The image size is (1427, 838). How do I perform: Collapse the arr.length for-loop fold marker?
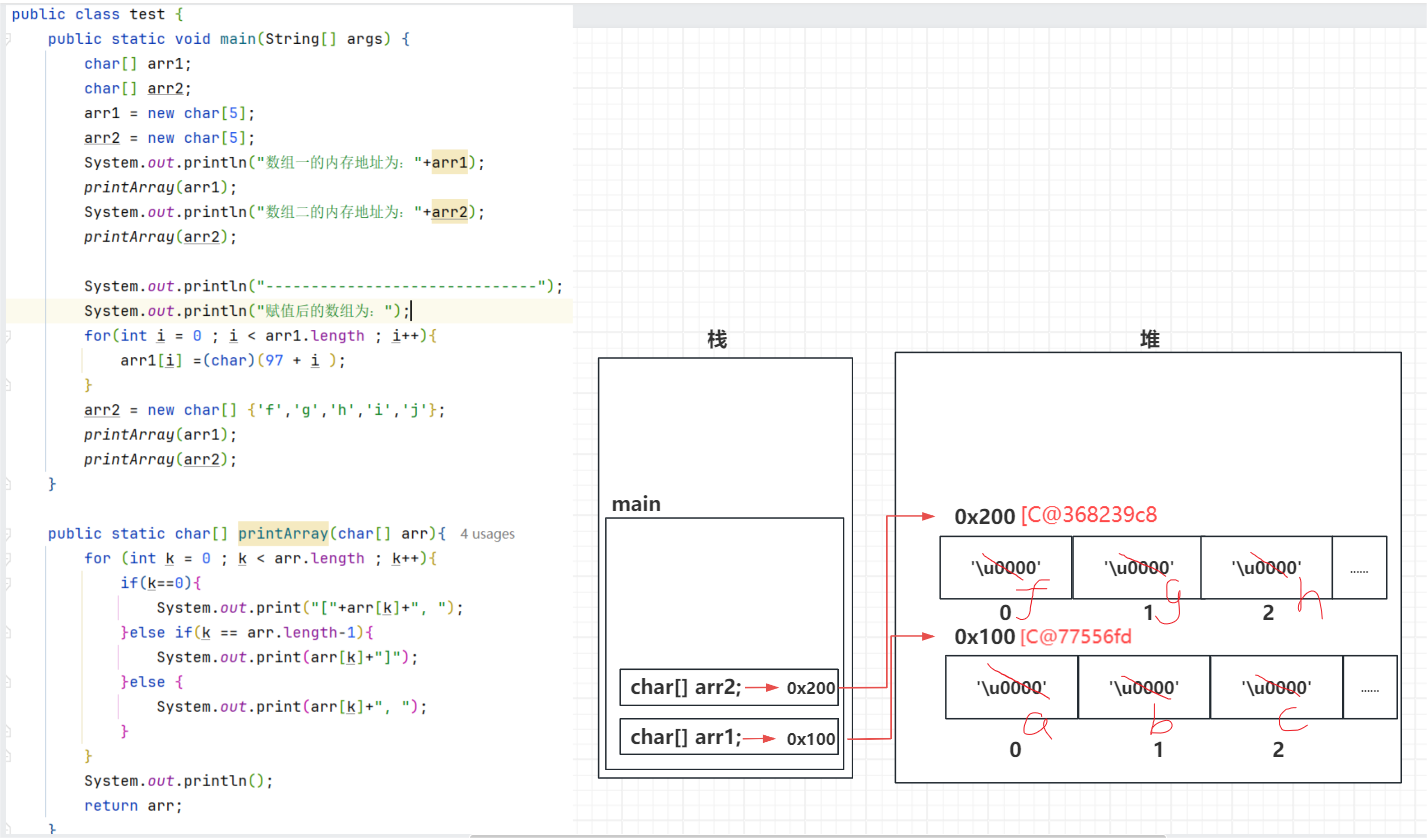[8, 558]
